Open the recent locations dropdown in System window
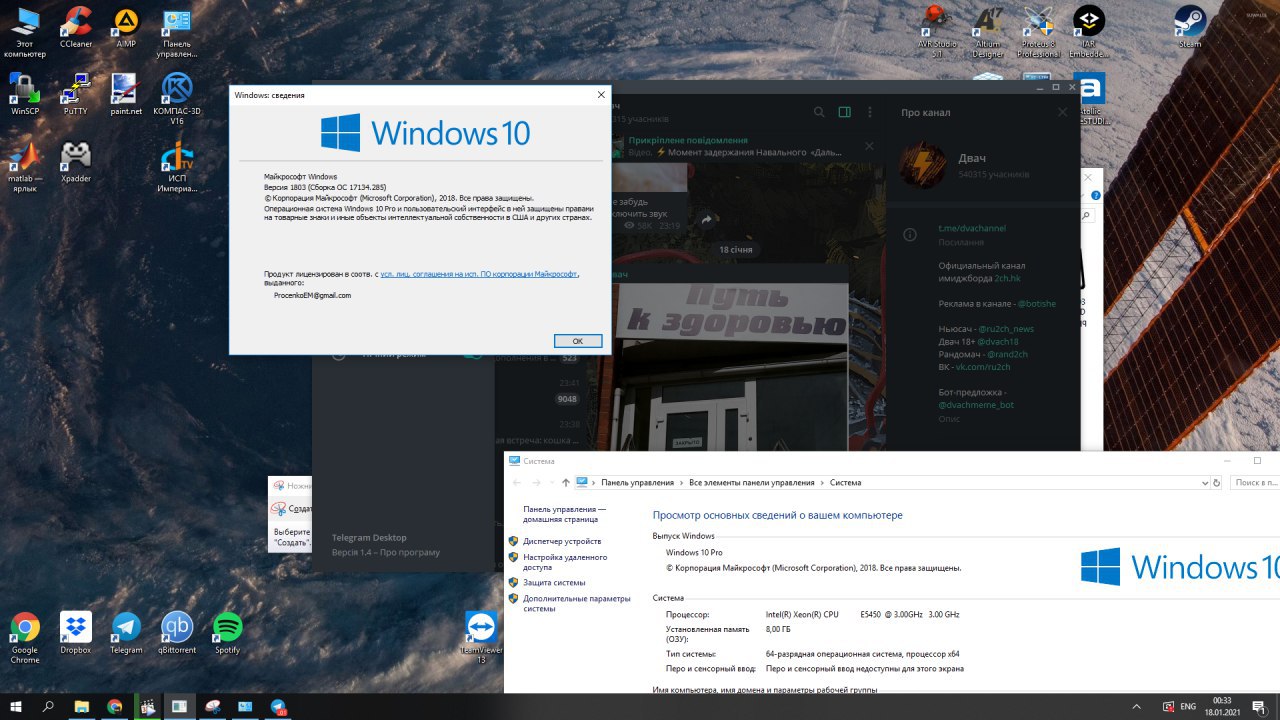 tap(551, 482)
